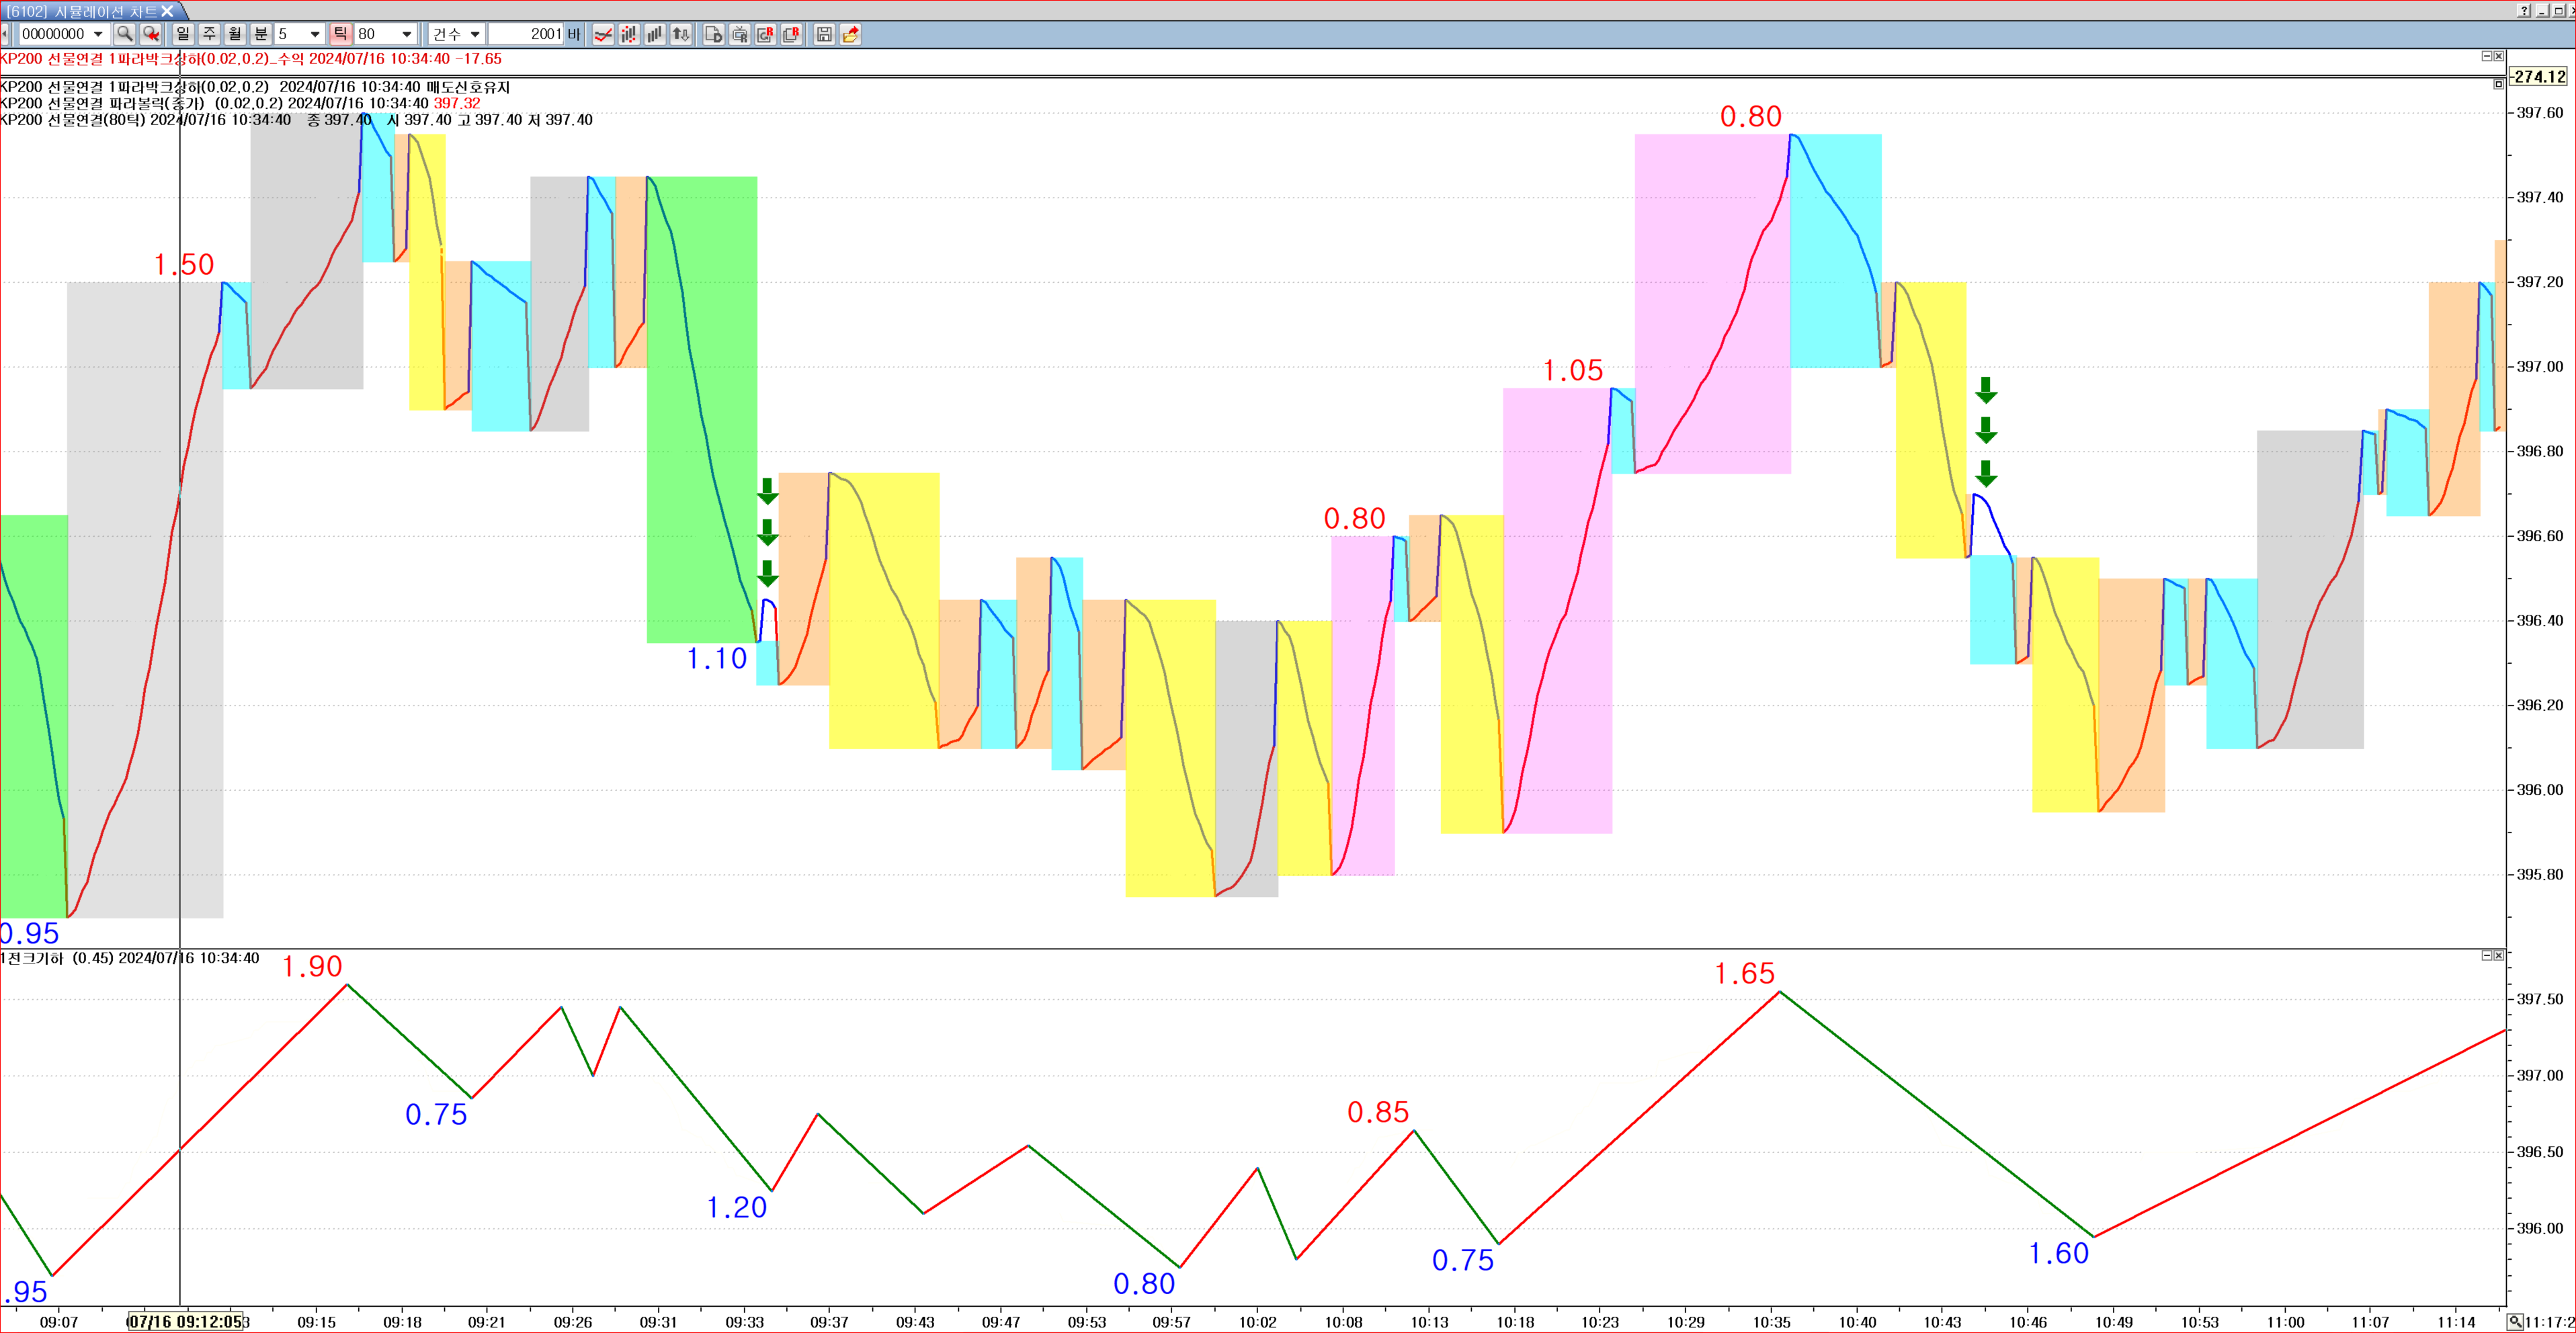Click the up-down arrows toolbar icon
Viewport: 2576px width, 1333px height.
point(681,34)
